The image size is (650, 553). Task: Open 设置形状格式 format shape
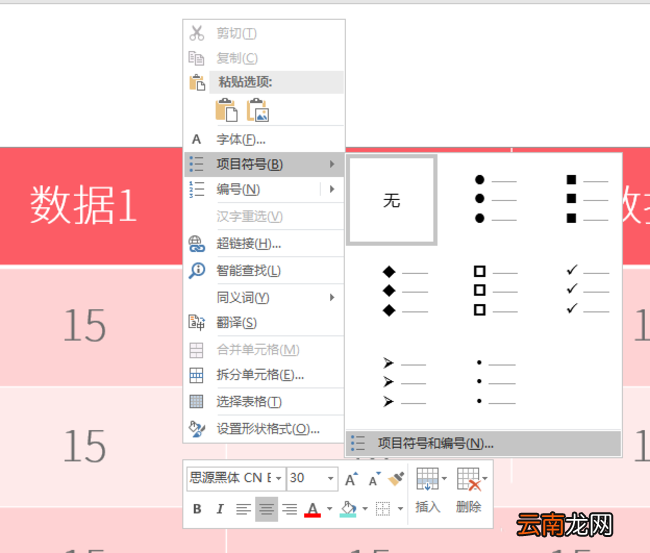click(x=264, y=429)
